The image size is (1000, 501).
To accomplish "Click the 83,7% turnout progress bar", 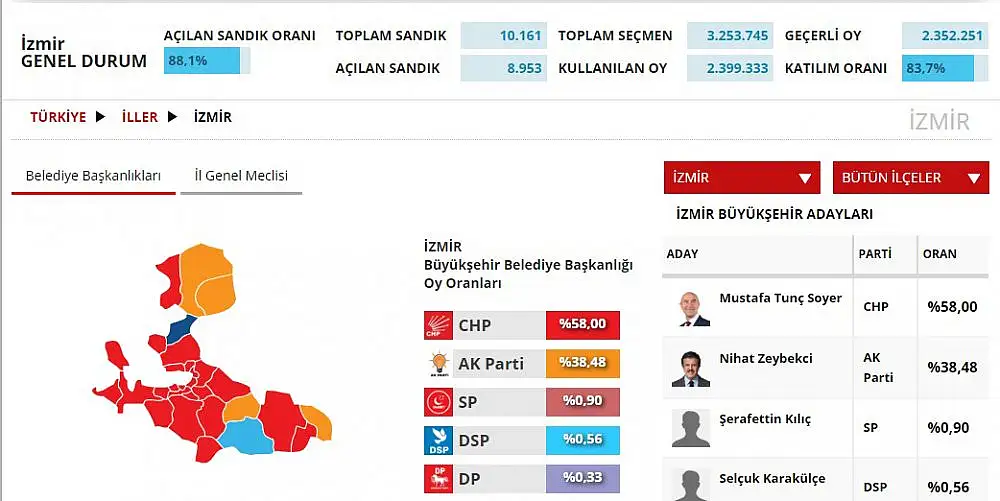I will pyautogui.click(x=945, y=68).
